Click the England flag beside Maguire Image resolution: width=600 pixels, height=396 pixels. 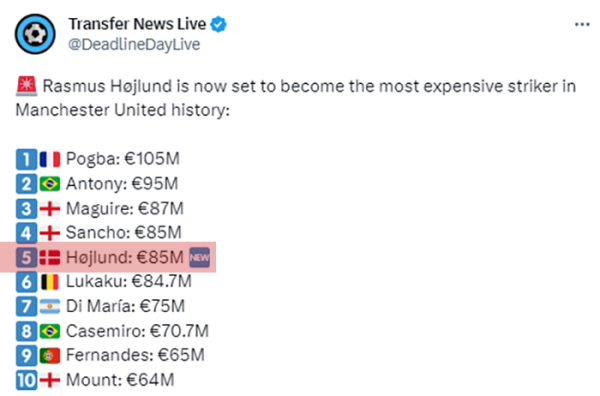click(50, 209)
